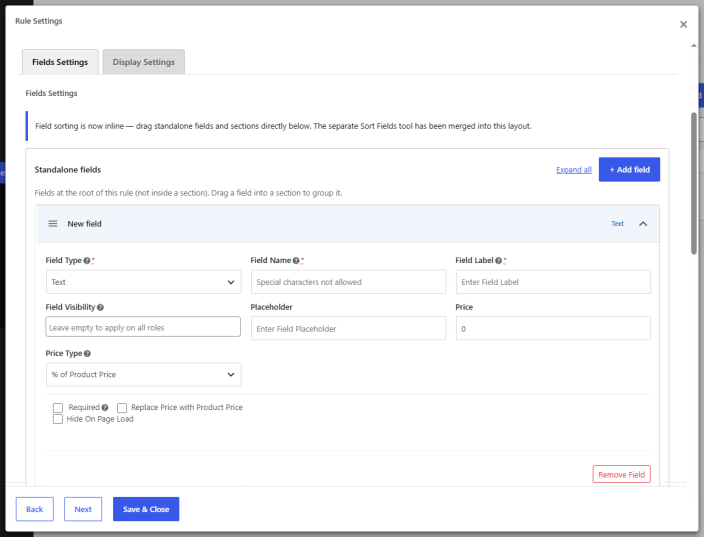Focus the Field Label input

(x=553, y=282)
